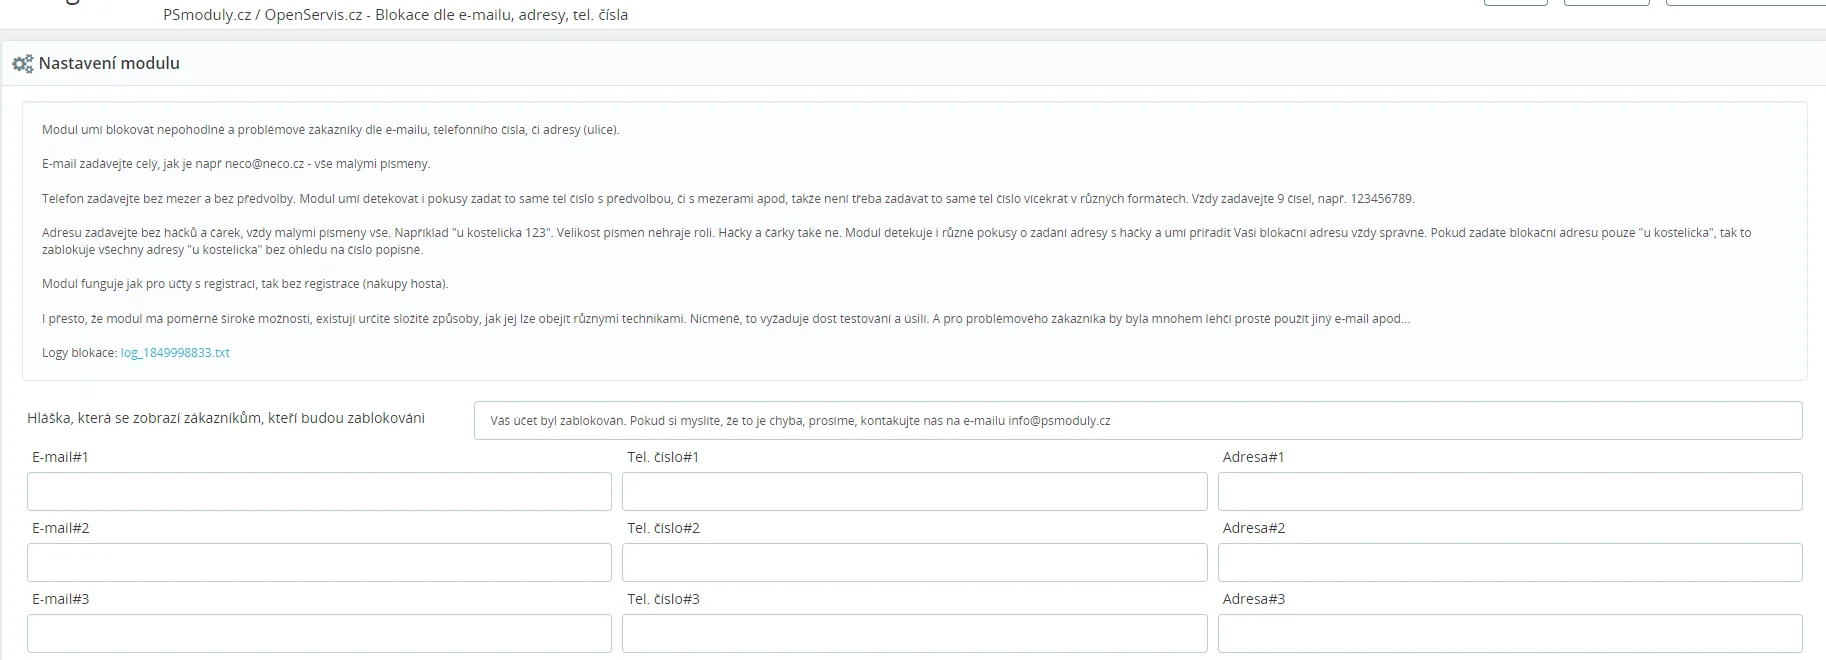Click into the Tel. číslo#2 field

click(x=914, y=563)
